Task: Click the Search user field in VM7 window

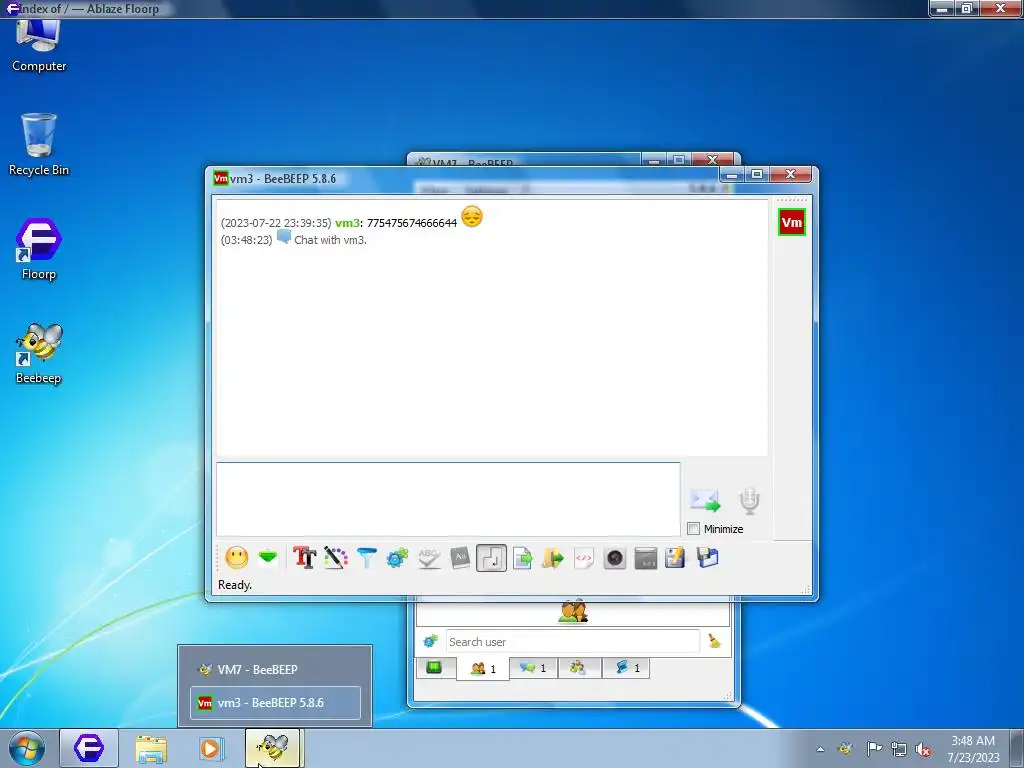Action: pos(572,642)
